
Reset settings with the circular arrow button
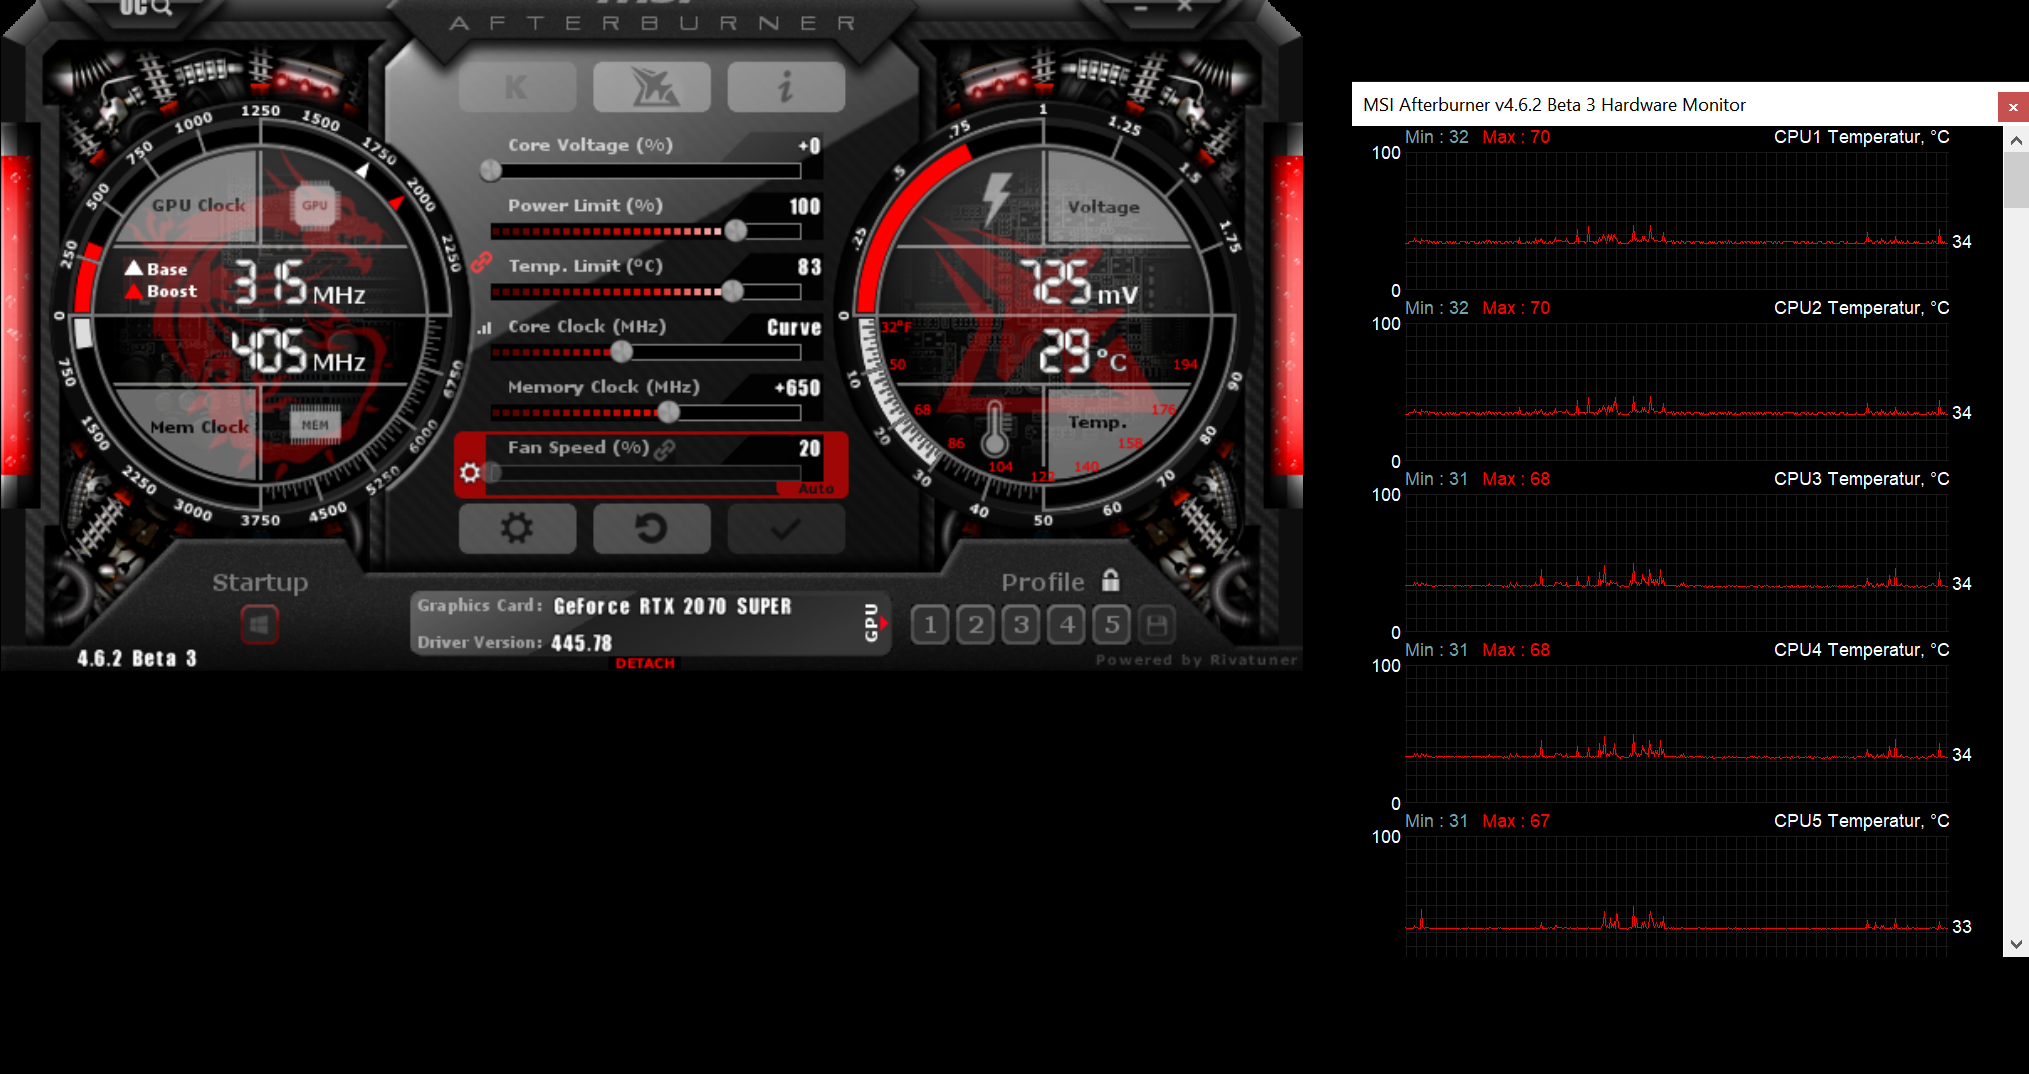pyautogui.click(x=651, y=528)
